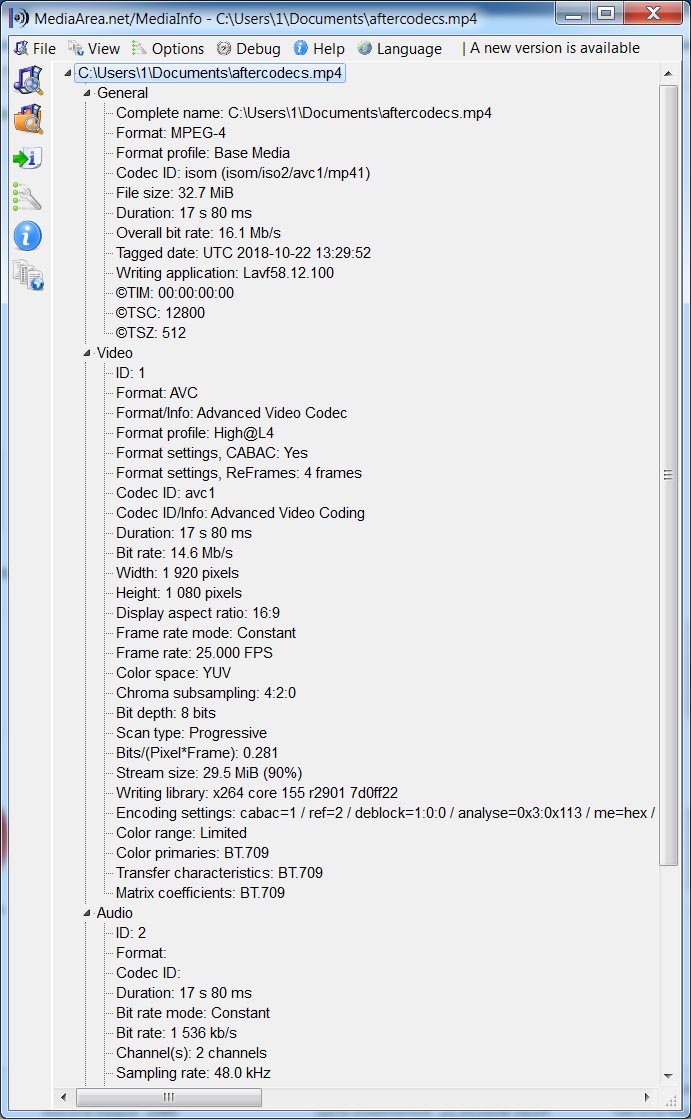Select the 'Writing library: x264 core 155' row
Viewport: 691px width, 1119px height.
(257, 792)
